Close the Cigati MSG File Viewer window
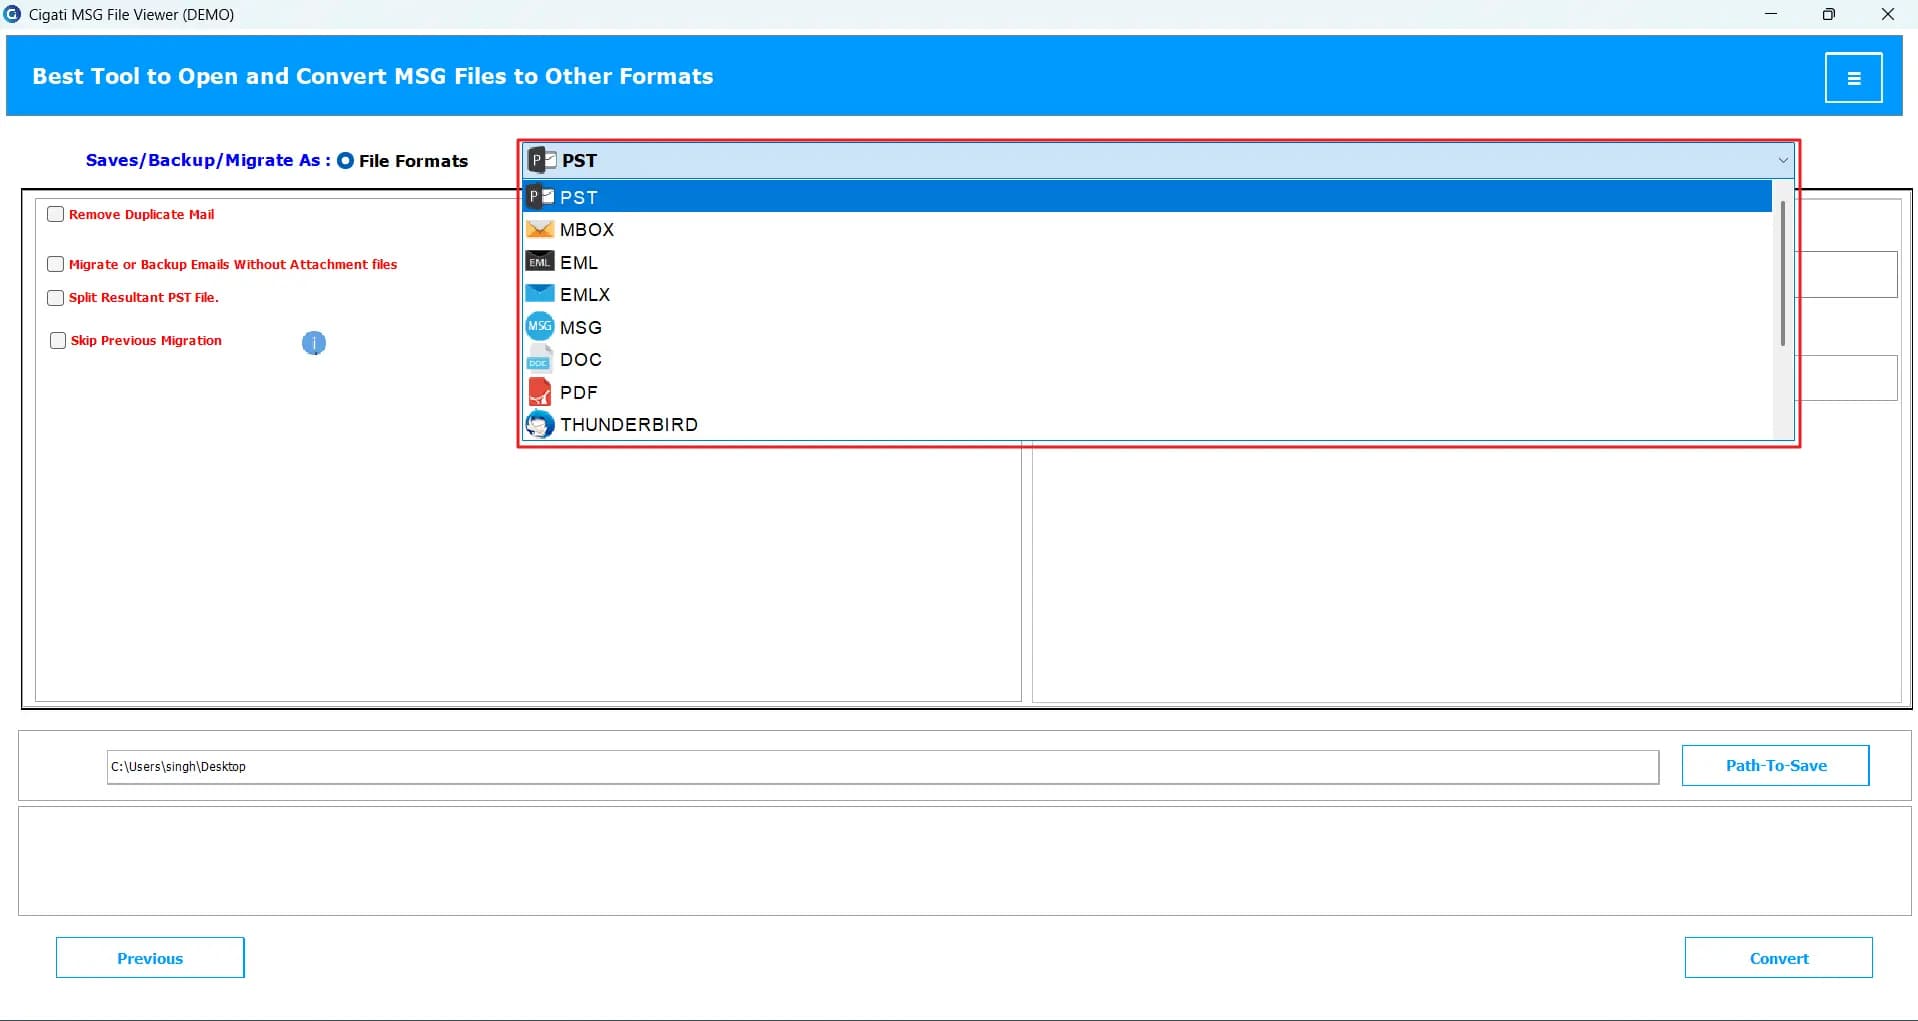The width and height of the screenshot is (1918, 1021). click(x=1888, y=14)
